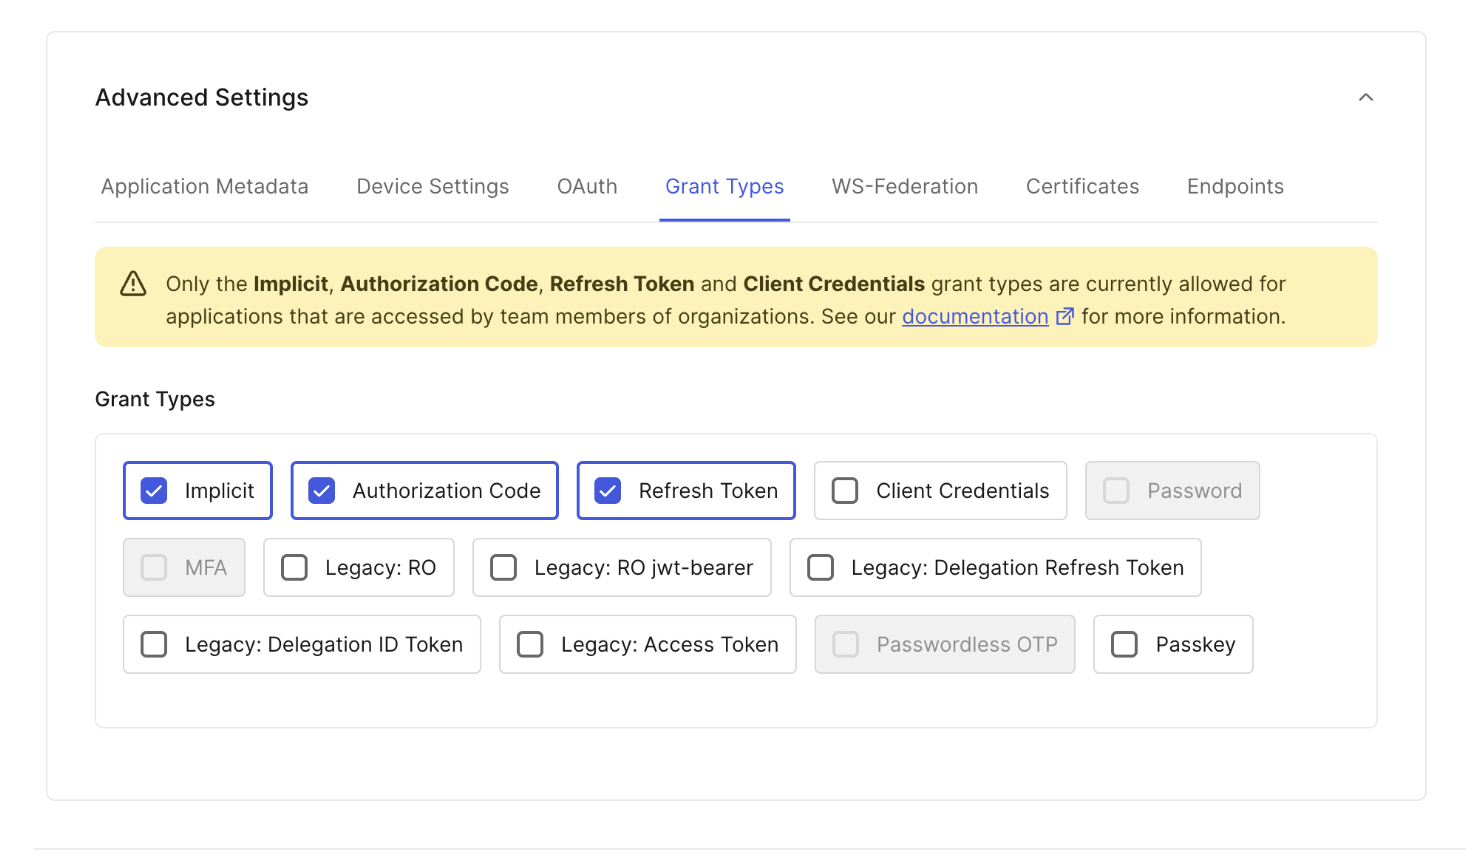Open the WS-Federation tab
The height and width of the screenshot is (868, 1466).
904,186
